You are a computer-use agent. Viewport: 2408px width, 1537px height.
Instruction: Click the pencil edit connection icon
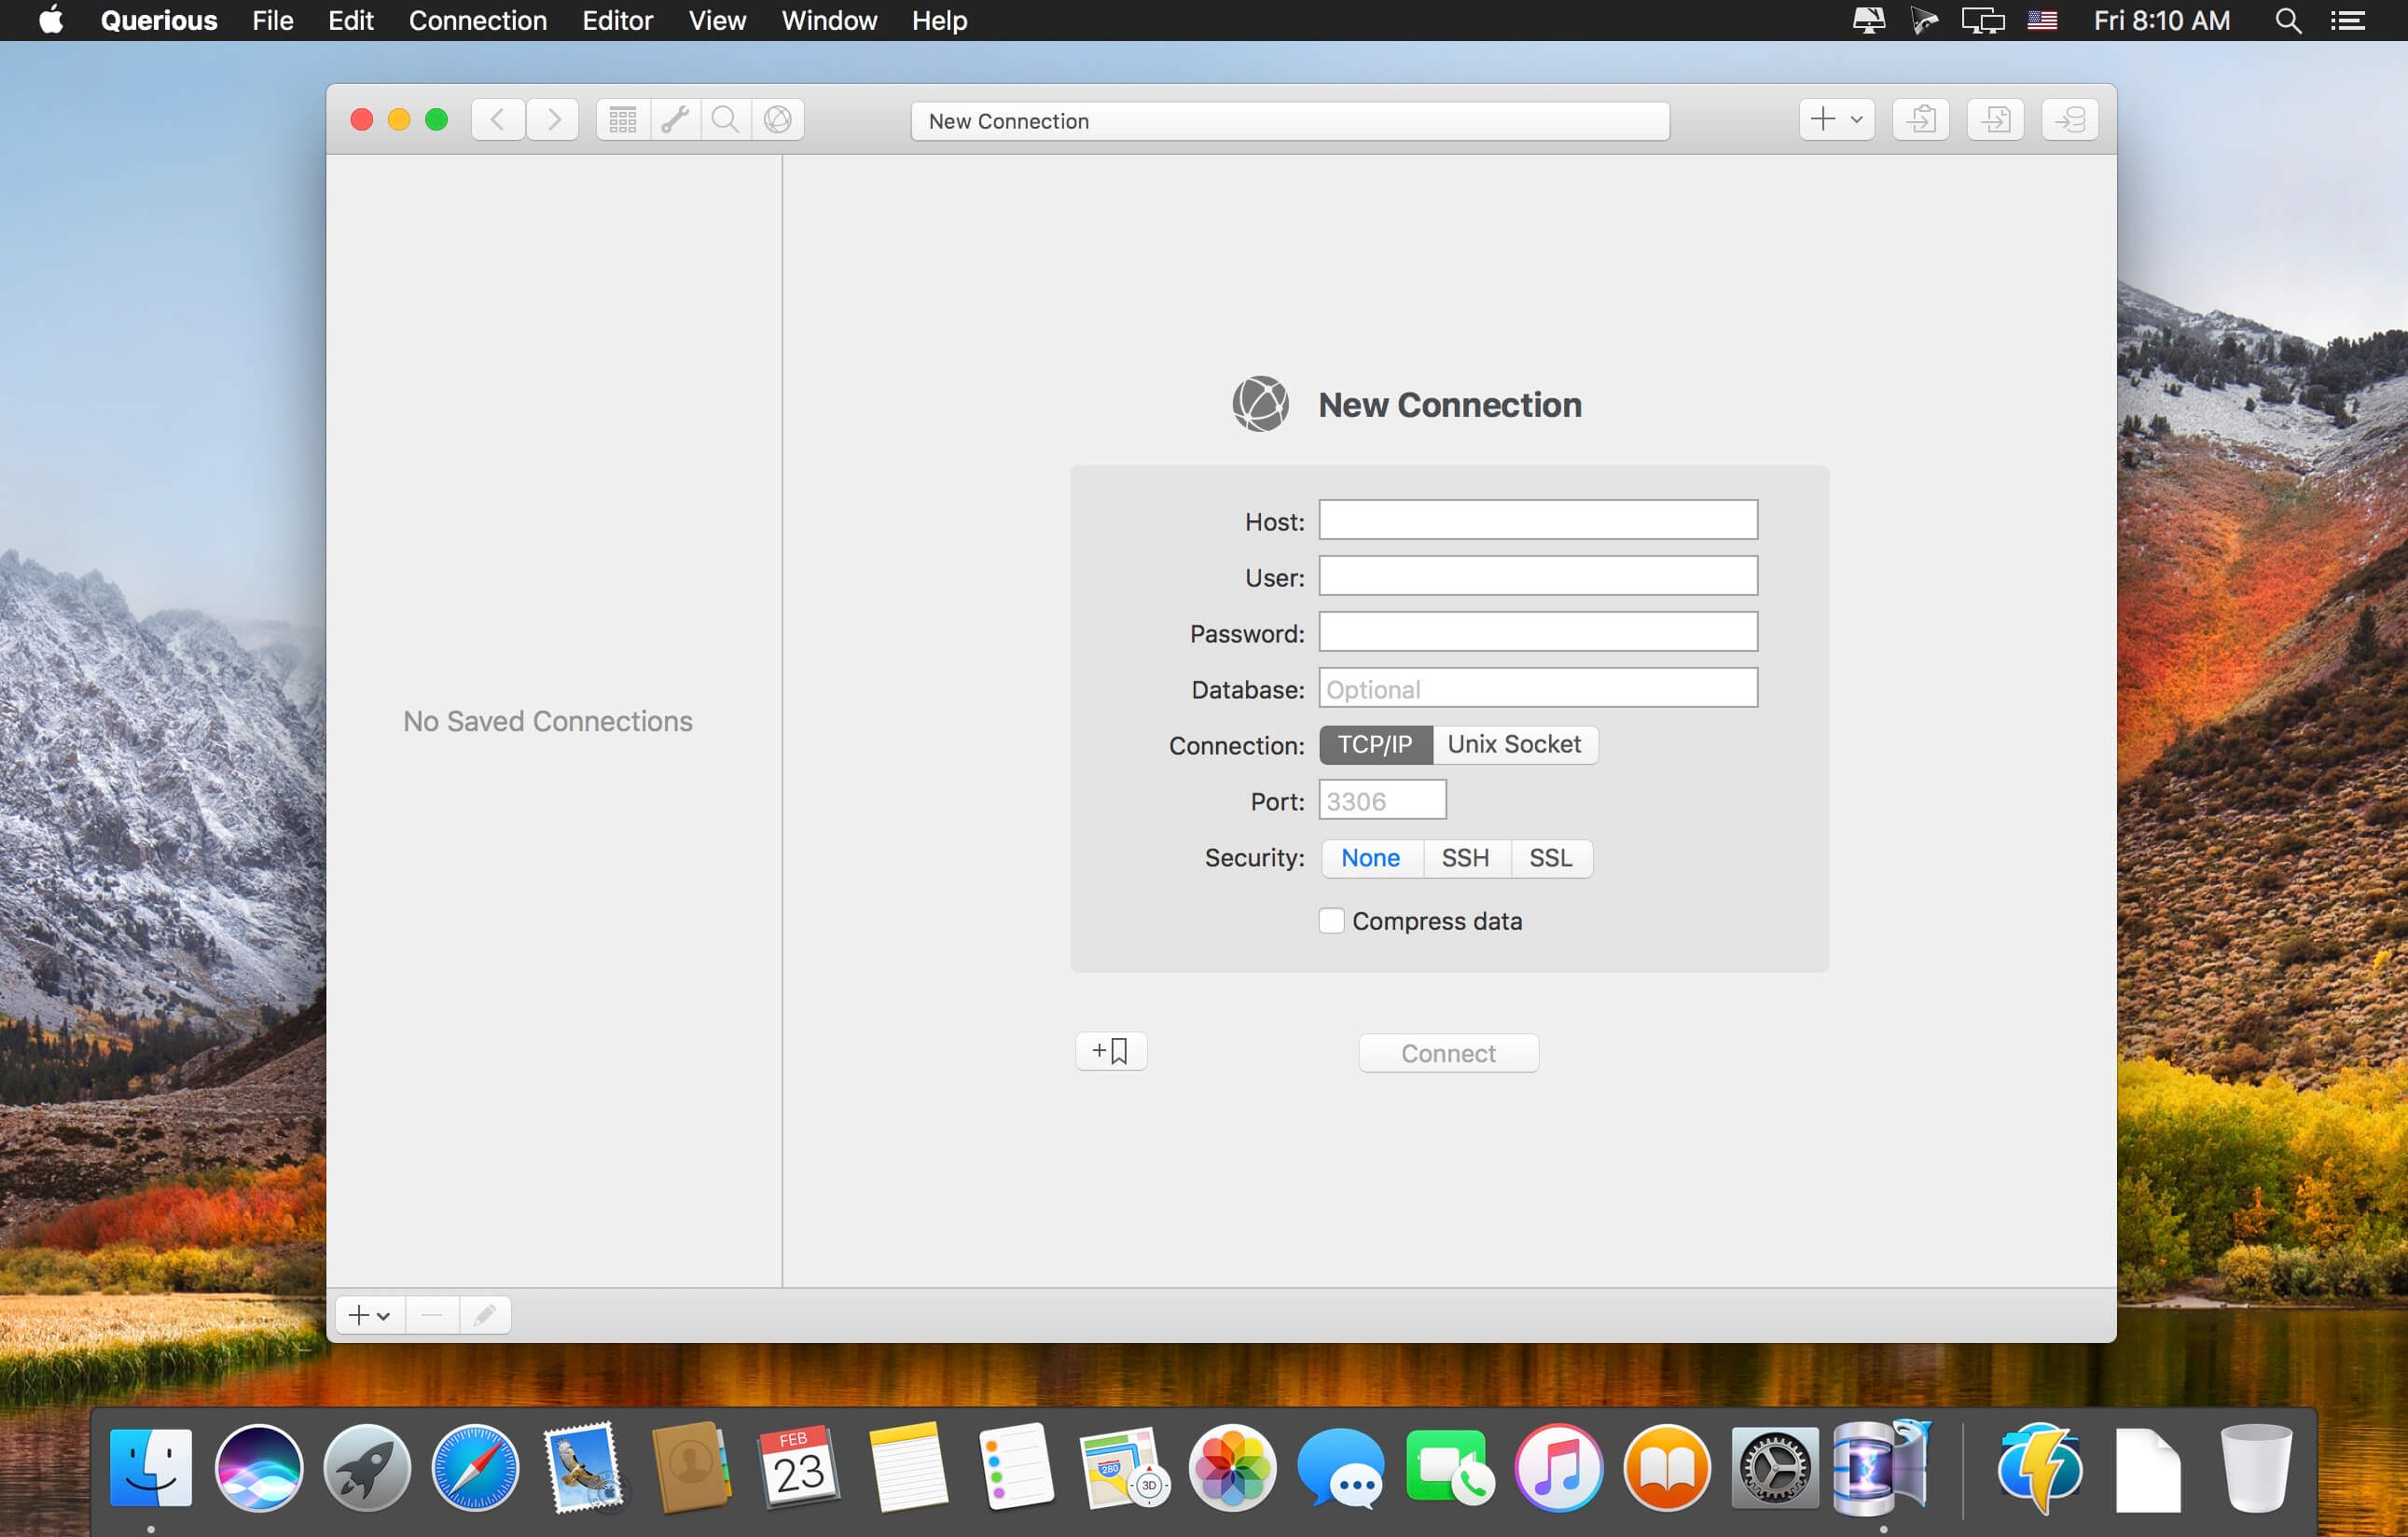pos(485,1315)
